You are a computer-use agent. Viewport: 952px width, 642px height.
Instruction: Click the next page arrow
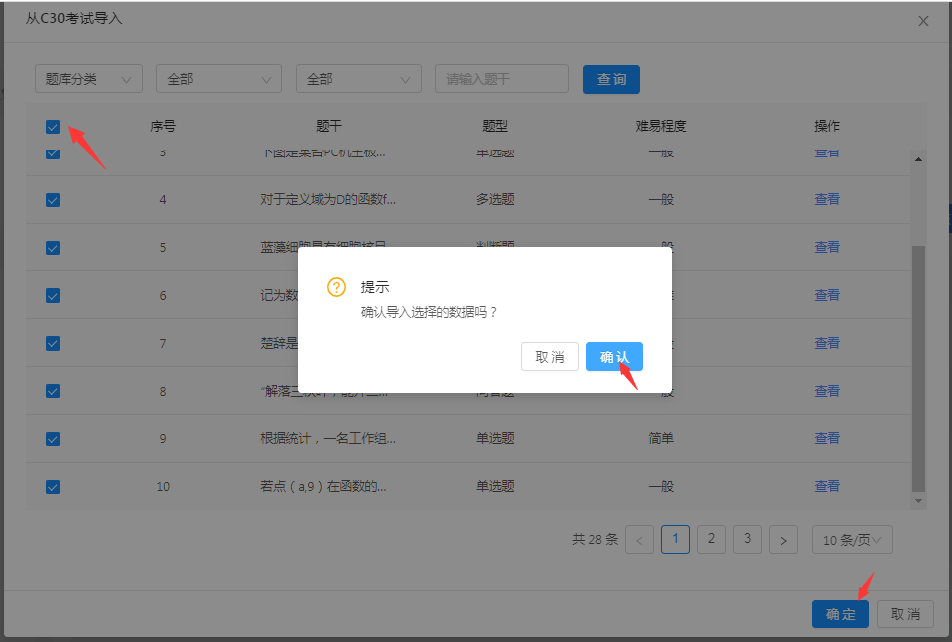pyautogui.click(x=783, y=539)
